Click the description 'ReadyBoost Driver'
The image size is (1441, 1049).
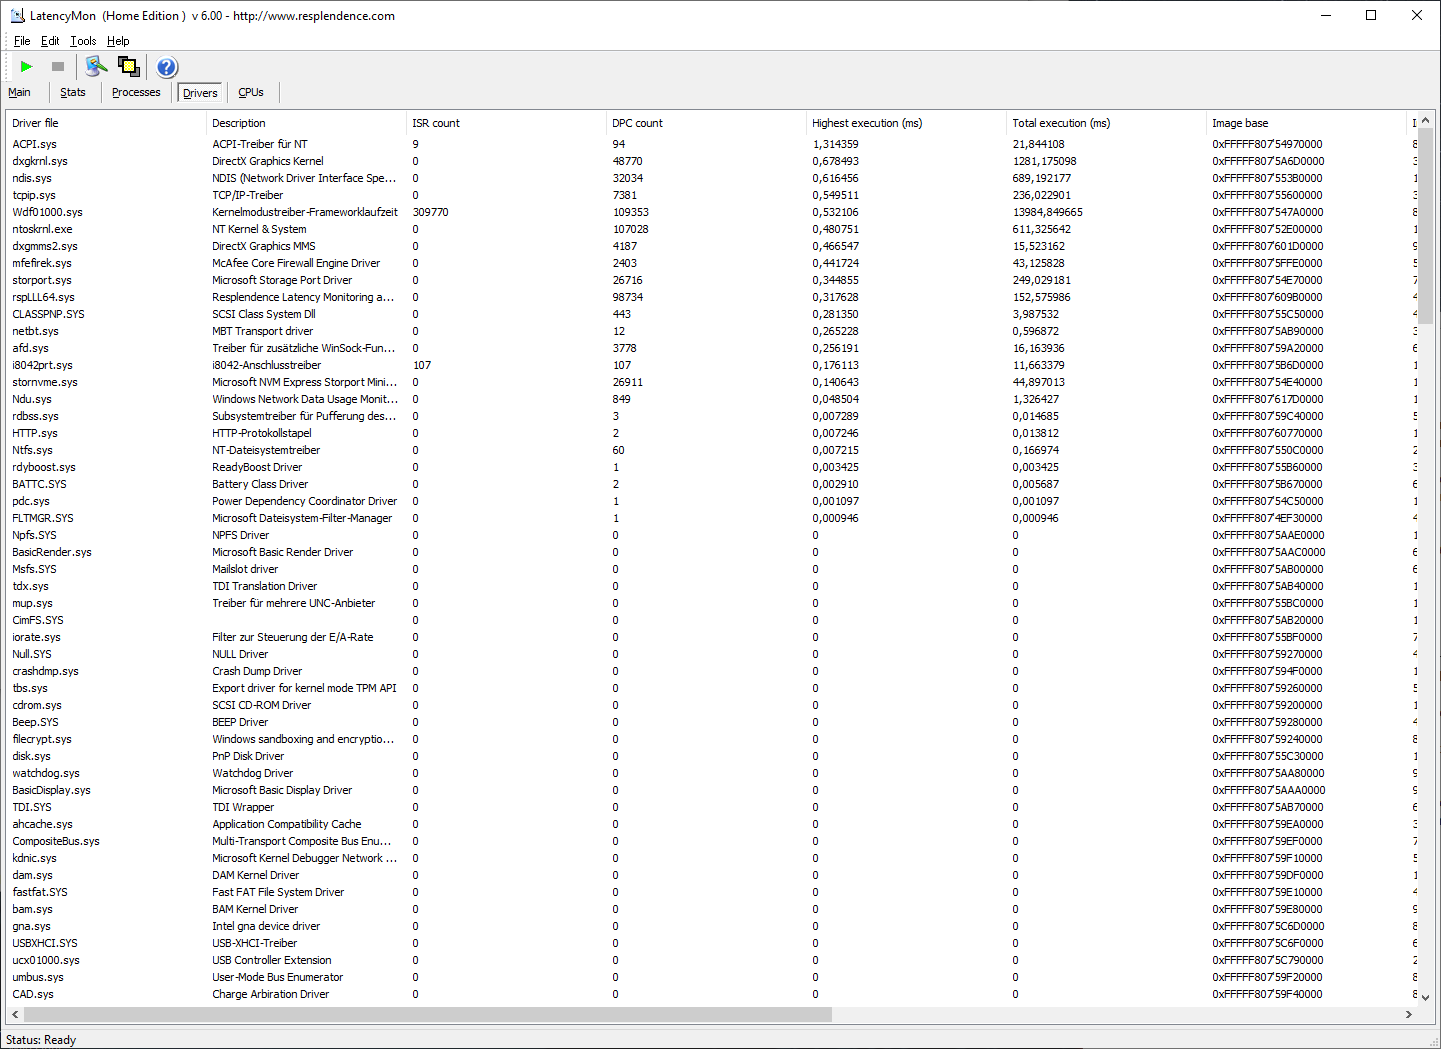pyautogui.click(x=257, y=467)
